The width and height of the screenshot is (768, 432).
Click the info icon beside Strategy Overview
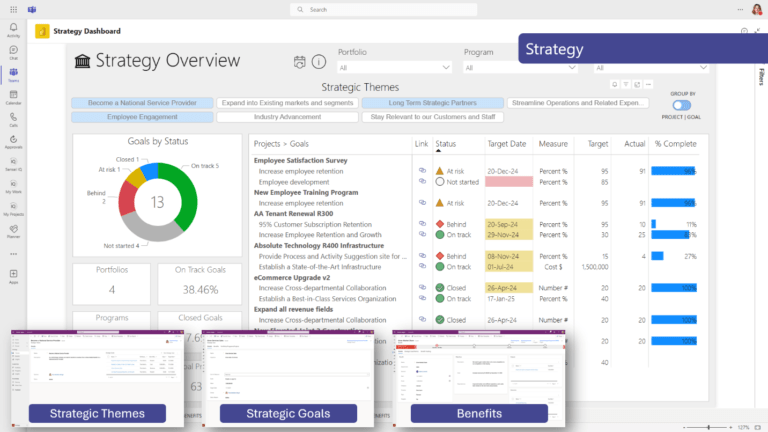[319, 62]
